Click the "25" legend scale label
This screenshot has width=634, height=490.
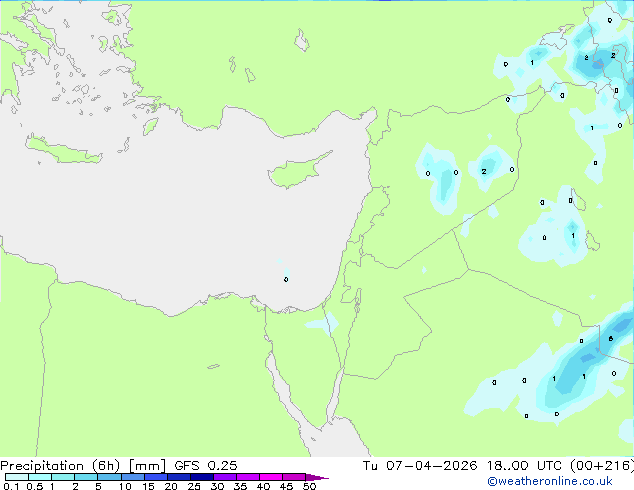tap(194, 486)
